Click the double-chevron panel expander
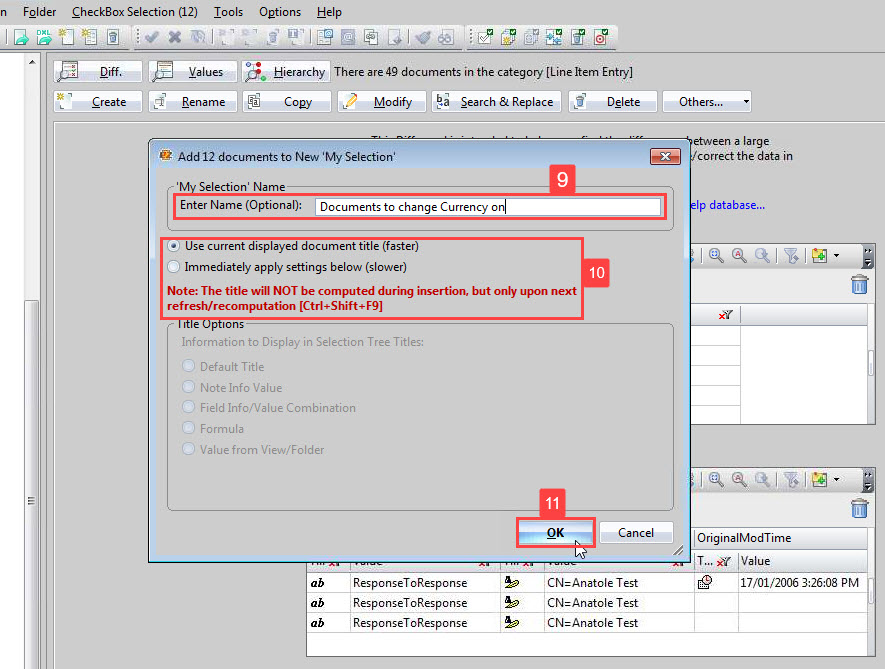Screen dimensions: 885x669 pos(868,251)
